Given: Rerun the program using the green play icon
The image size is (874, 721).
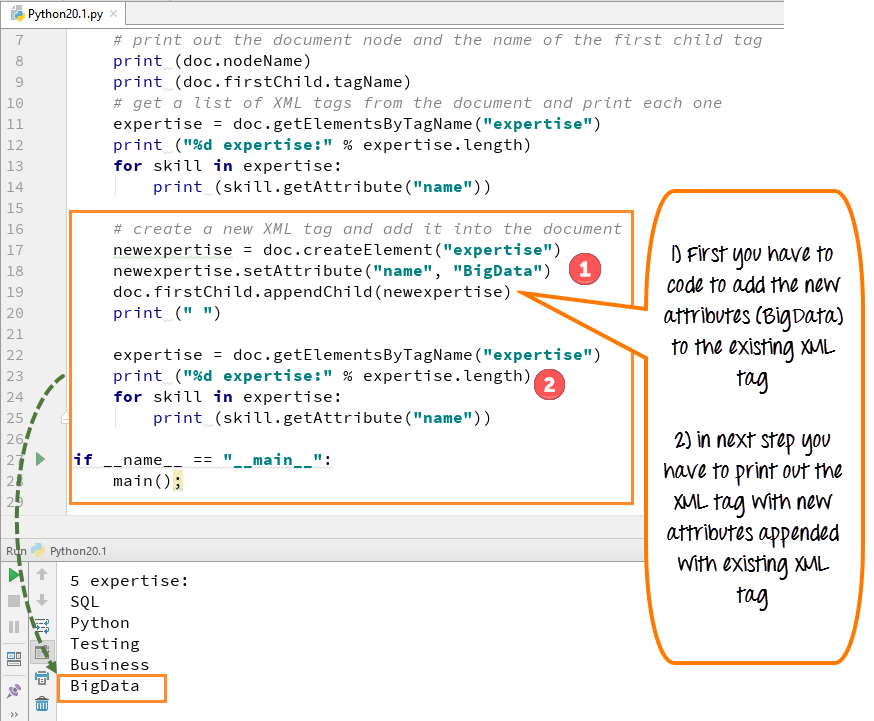Looking at the screenshot, I should tap(14, 574).
